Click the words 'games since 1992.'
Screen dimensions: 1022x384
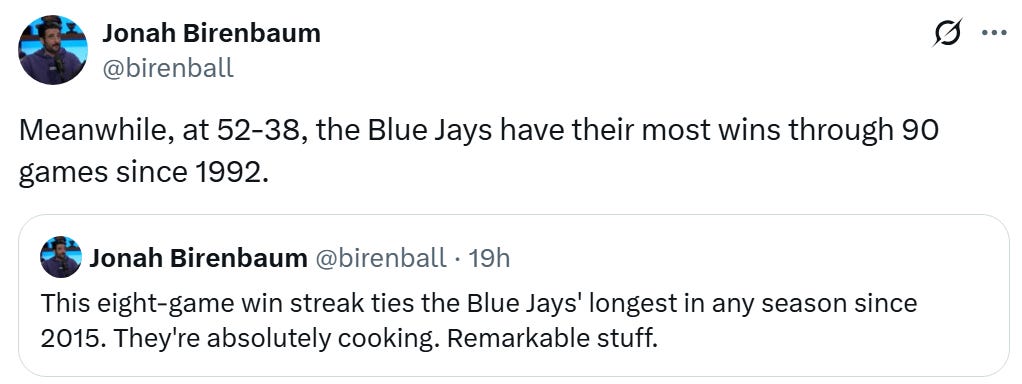(x=143, y=174)
